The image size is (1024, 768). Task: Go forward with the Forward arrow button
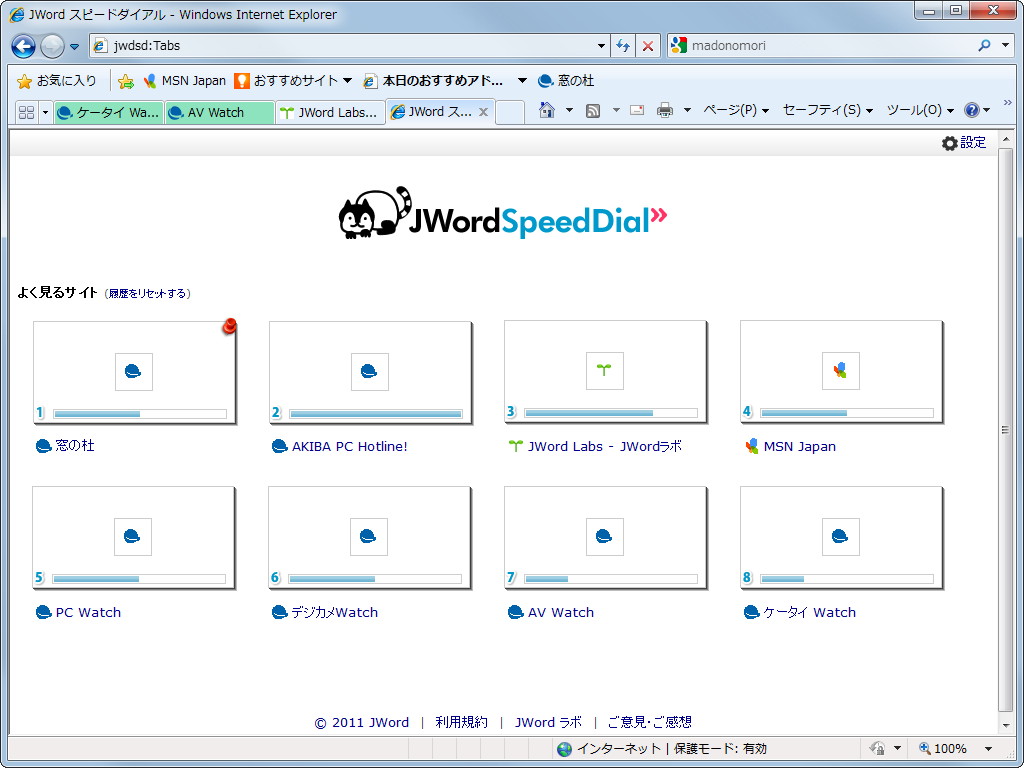point(52,46)
